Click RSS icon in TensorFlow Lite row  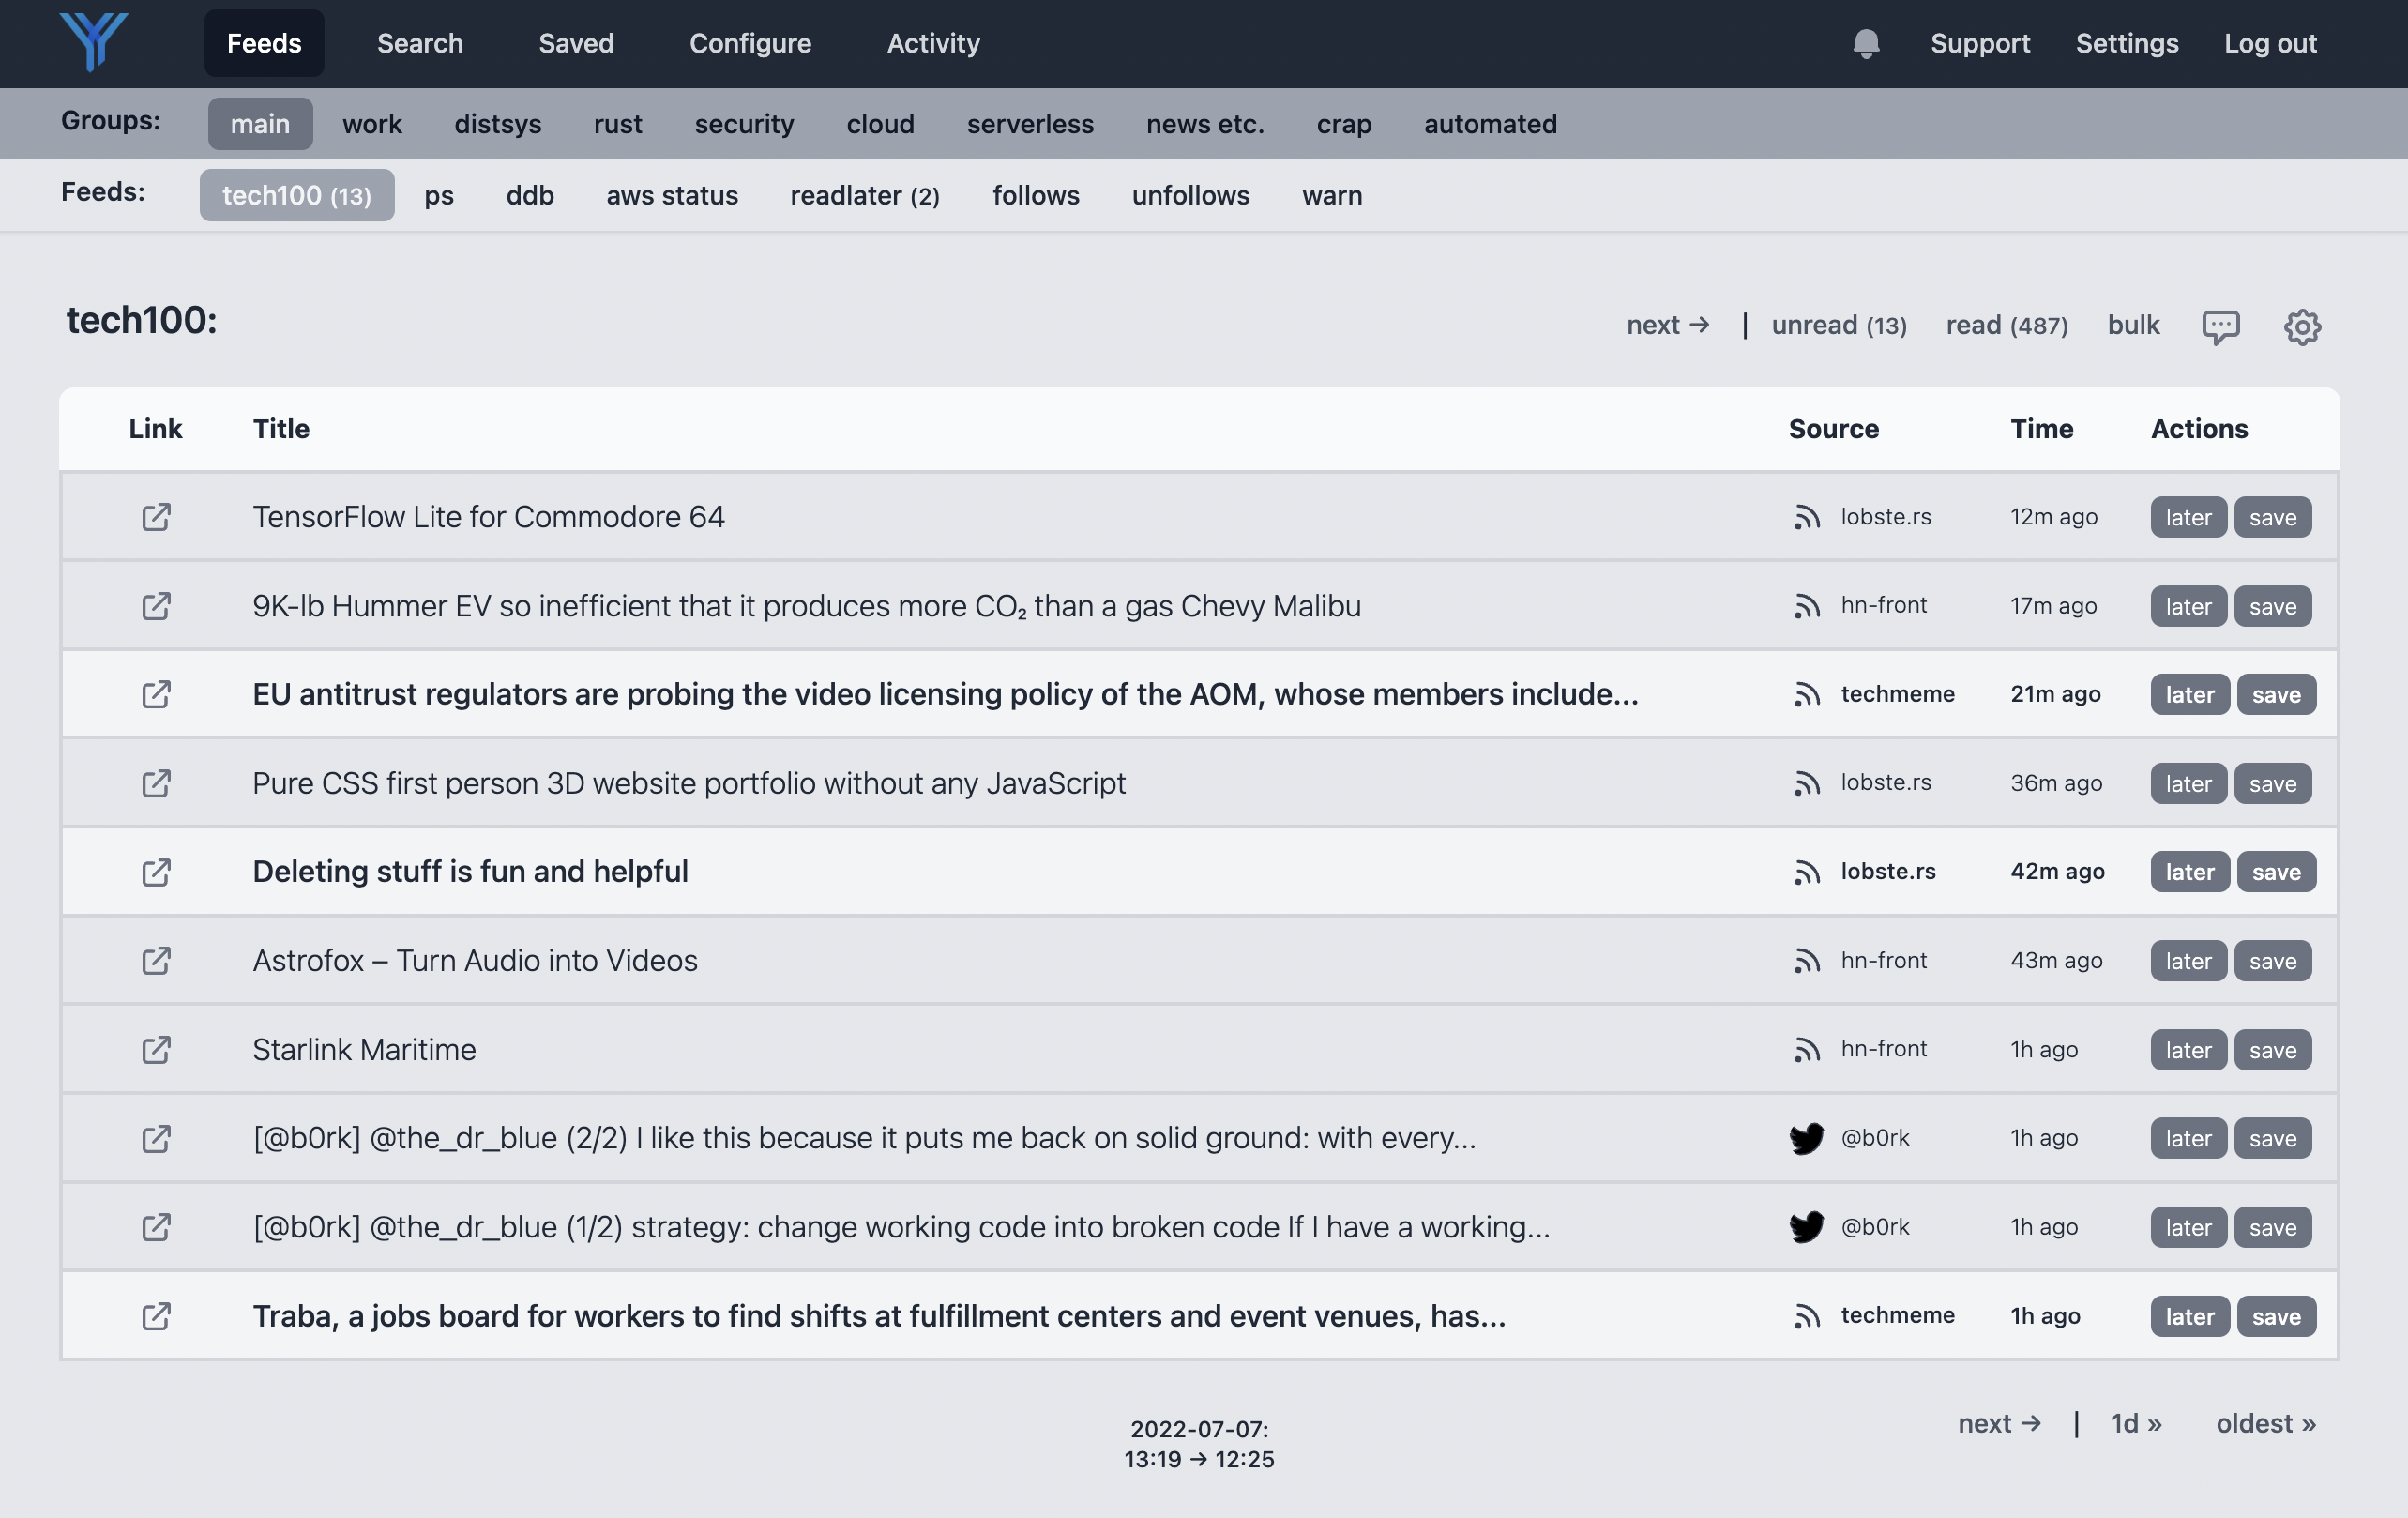point(1806,517)
